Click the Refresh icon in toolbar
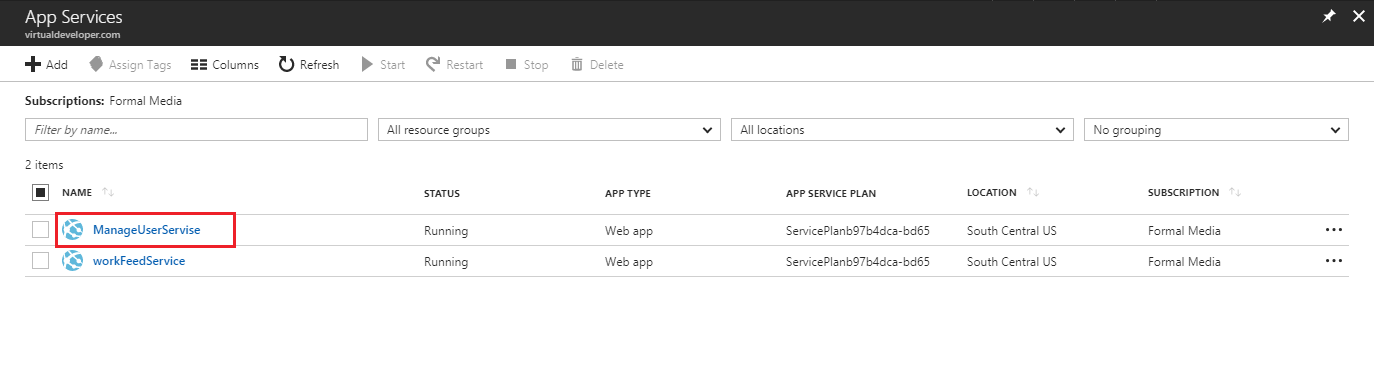This screenshot has width=1374, height=369. coord(286,64)
